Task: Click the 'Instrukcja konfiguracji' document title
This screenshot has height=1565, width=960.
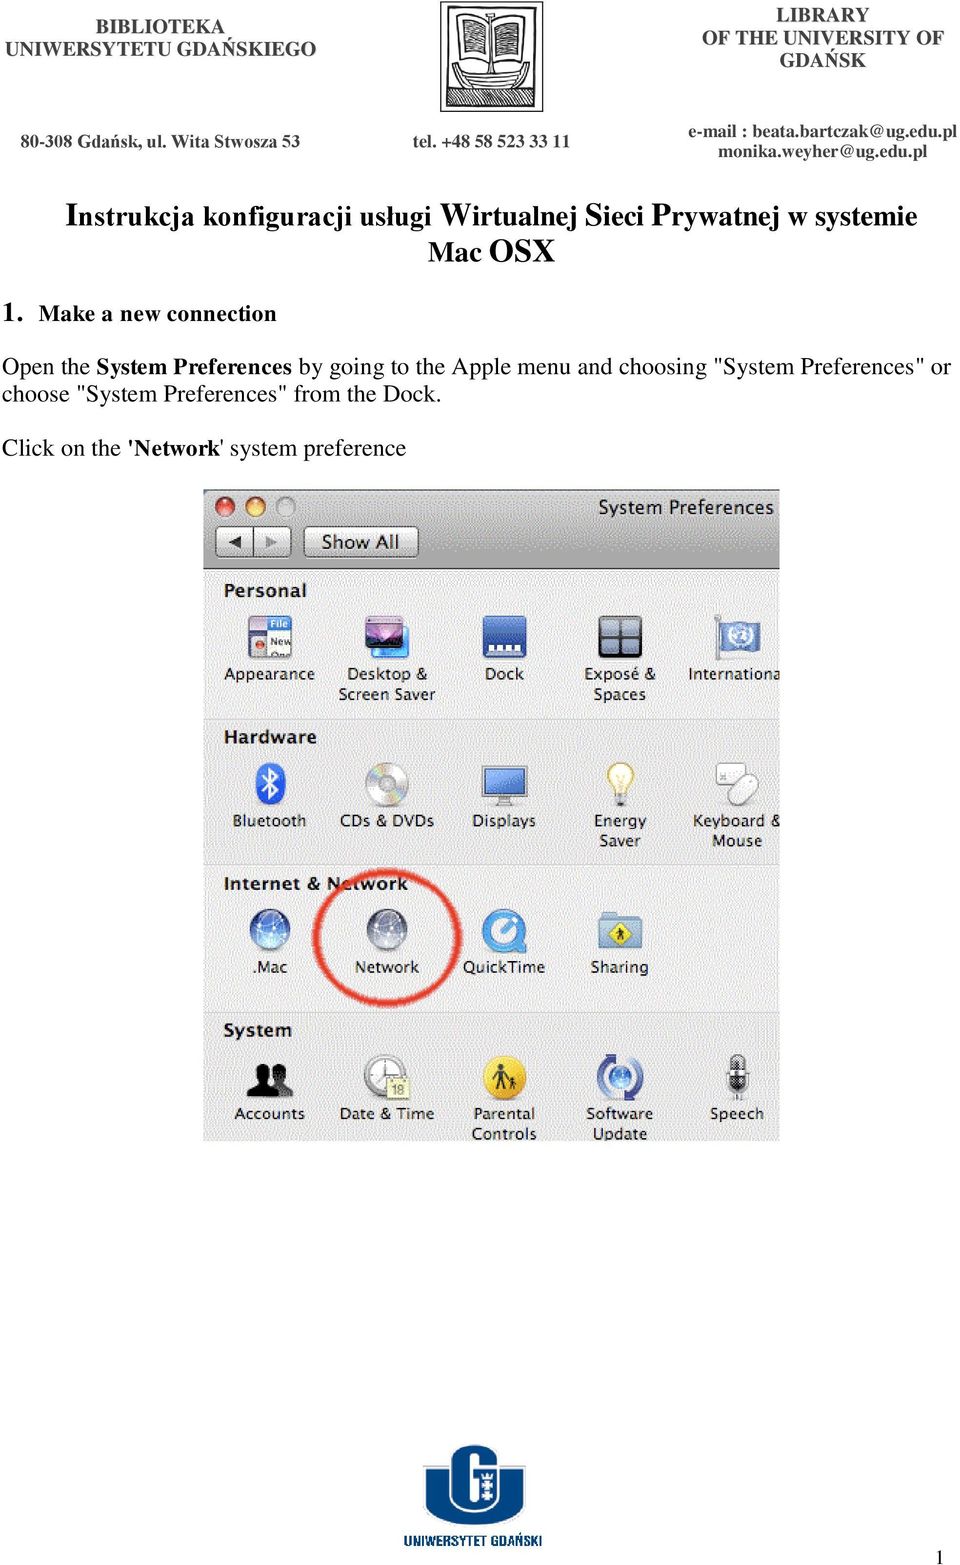Action: (491, 233)
